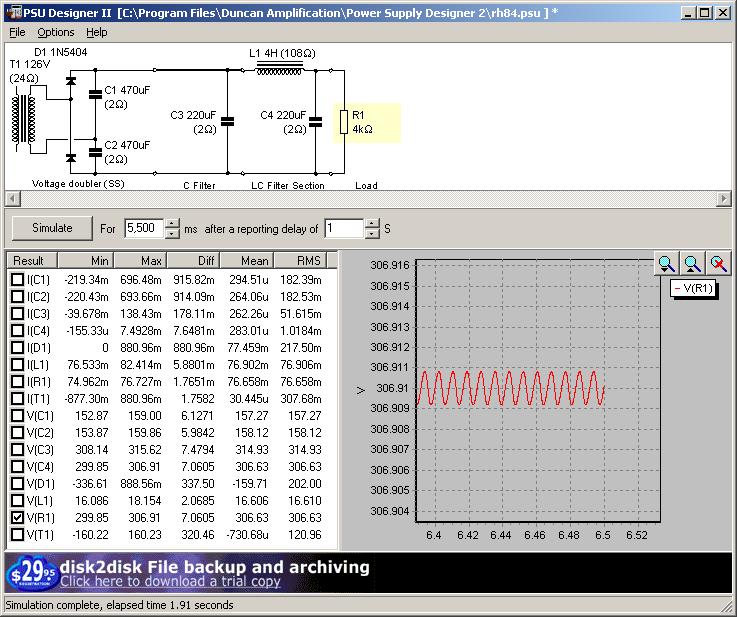Click the reporting delay input field
The height and width of the screenshot is (617, 737).
(344, 228)
